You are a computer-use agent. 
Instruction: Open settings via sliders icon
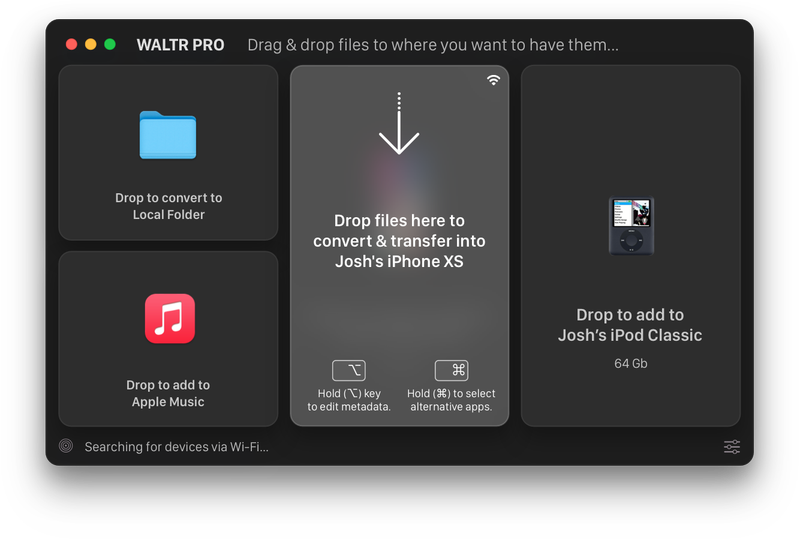732,447
